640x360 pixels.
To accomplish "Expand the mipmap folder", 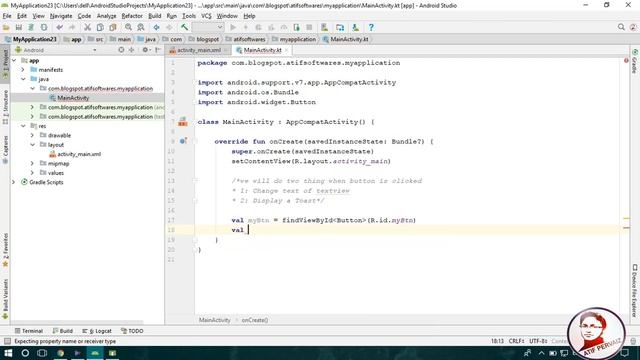I will [32, 164].
